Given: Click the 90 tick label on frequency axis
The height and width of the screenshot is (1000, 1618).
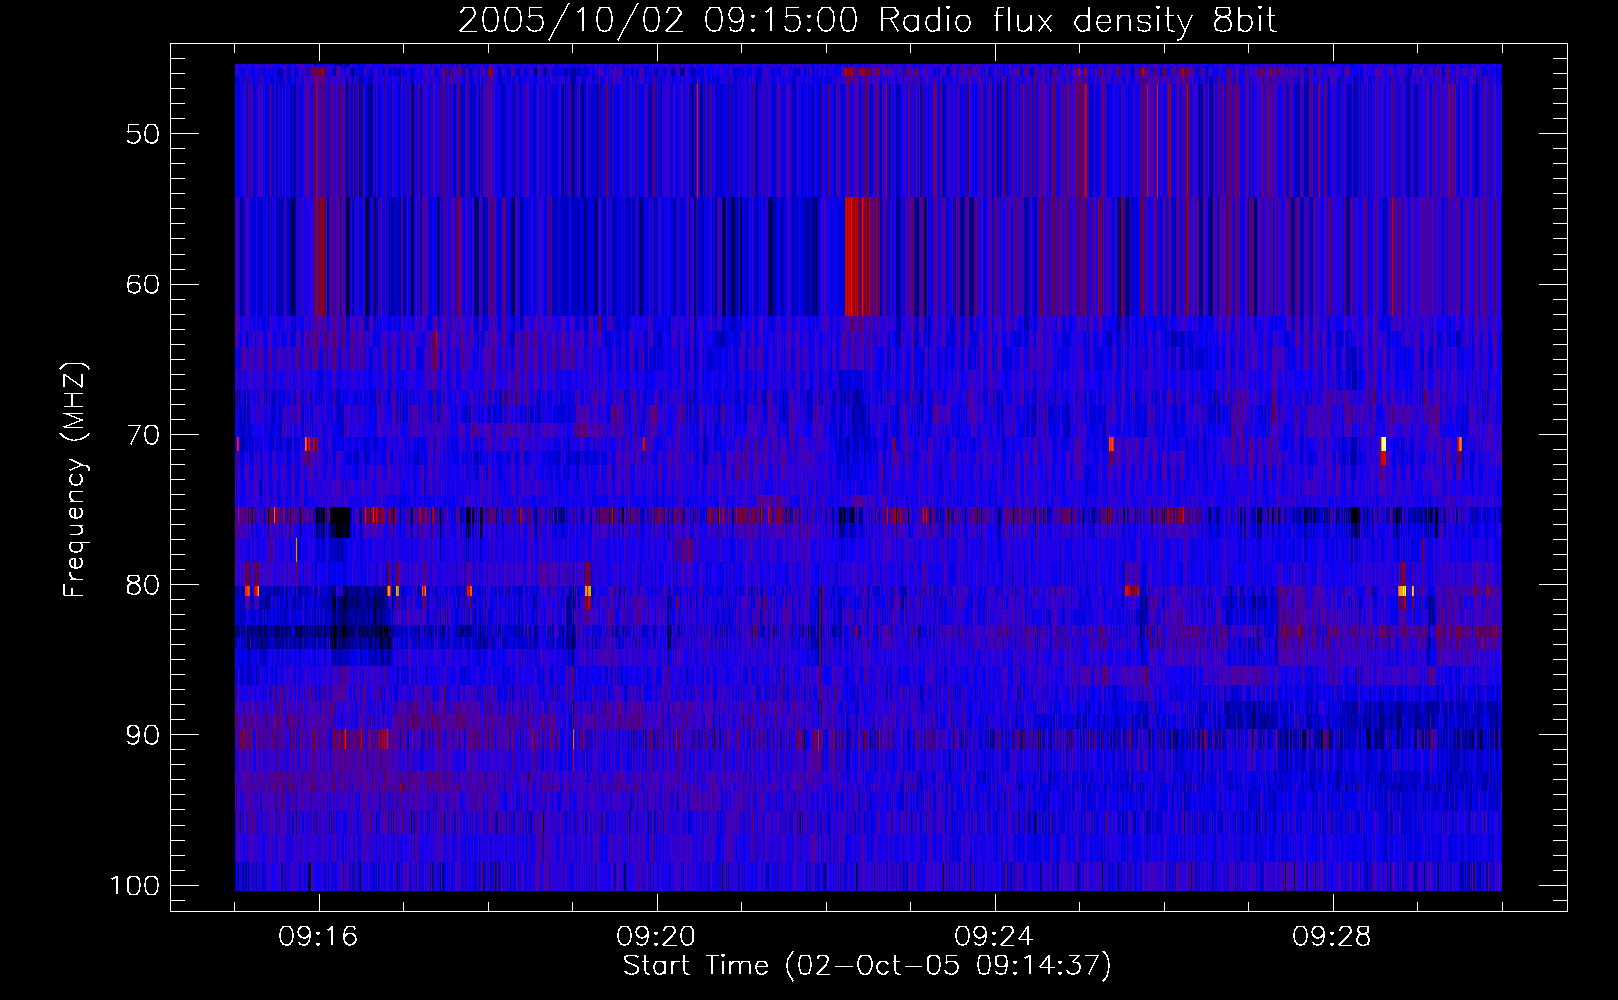Looking at the screenshot, I should (x=143, y=735).
